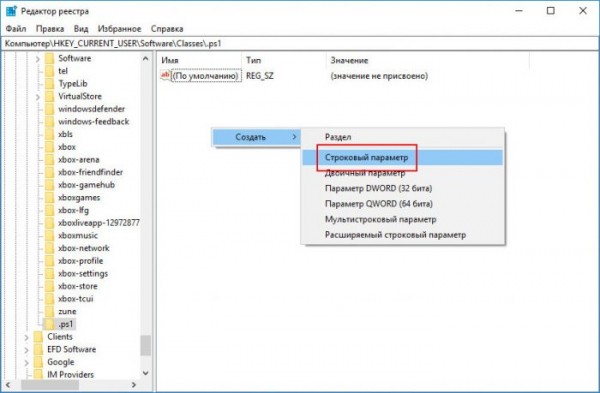Image resolution: width=600 pixels, height=393 pixels.
Task: Choose Параметр DWORD (32 бита)
Action: 403,188
